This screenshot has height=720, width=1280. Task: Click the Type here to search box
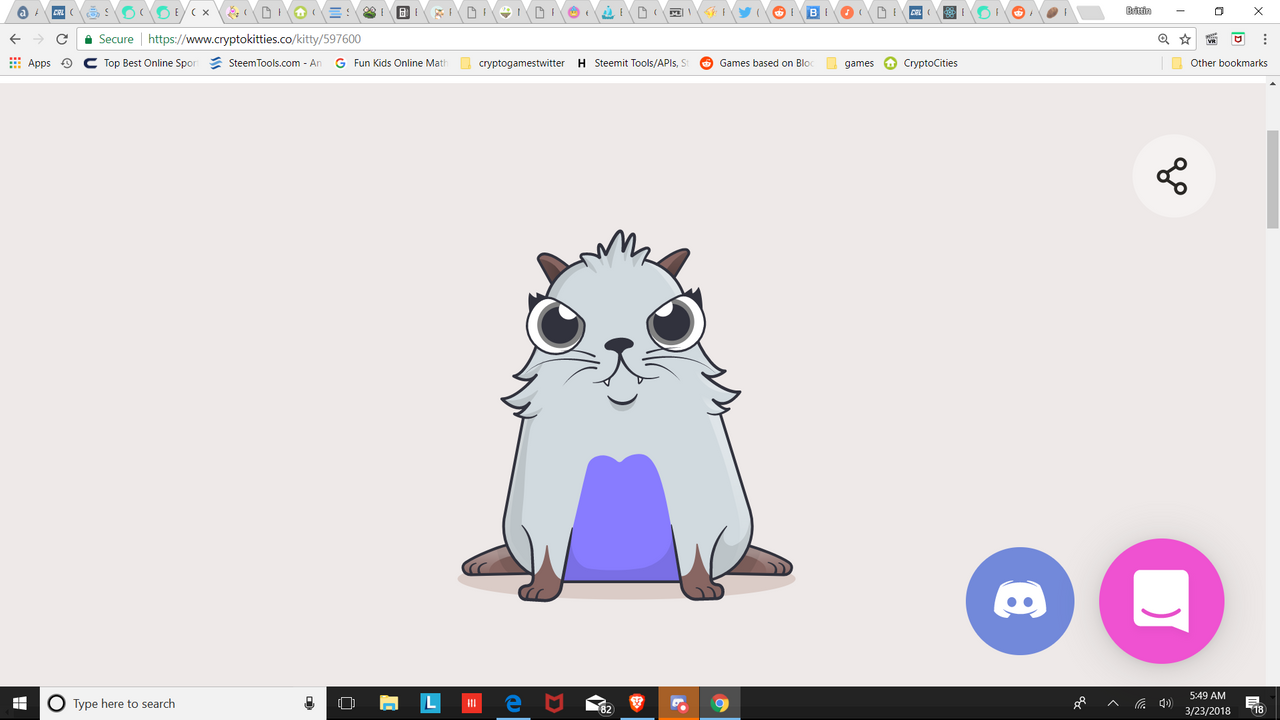point(183,703)
